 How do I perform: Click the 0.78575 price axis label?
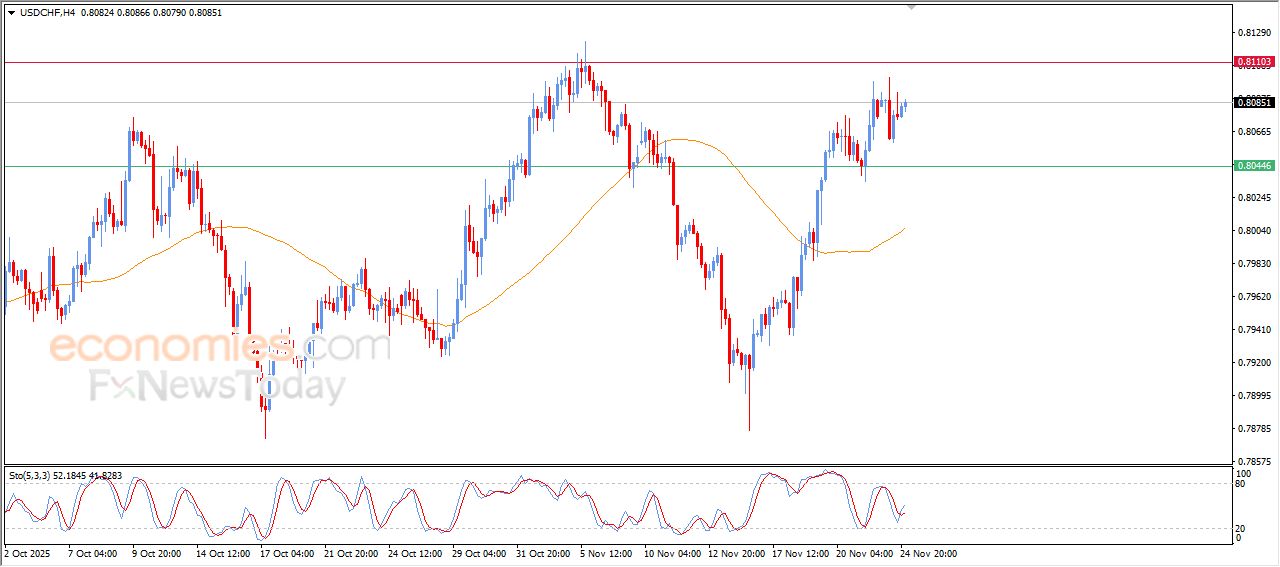pyautogui.click(x=1253, y=461)
